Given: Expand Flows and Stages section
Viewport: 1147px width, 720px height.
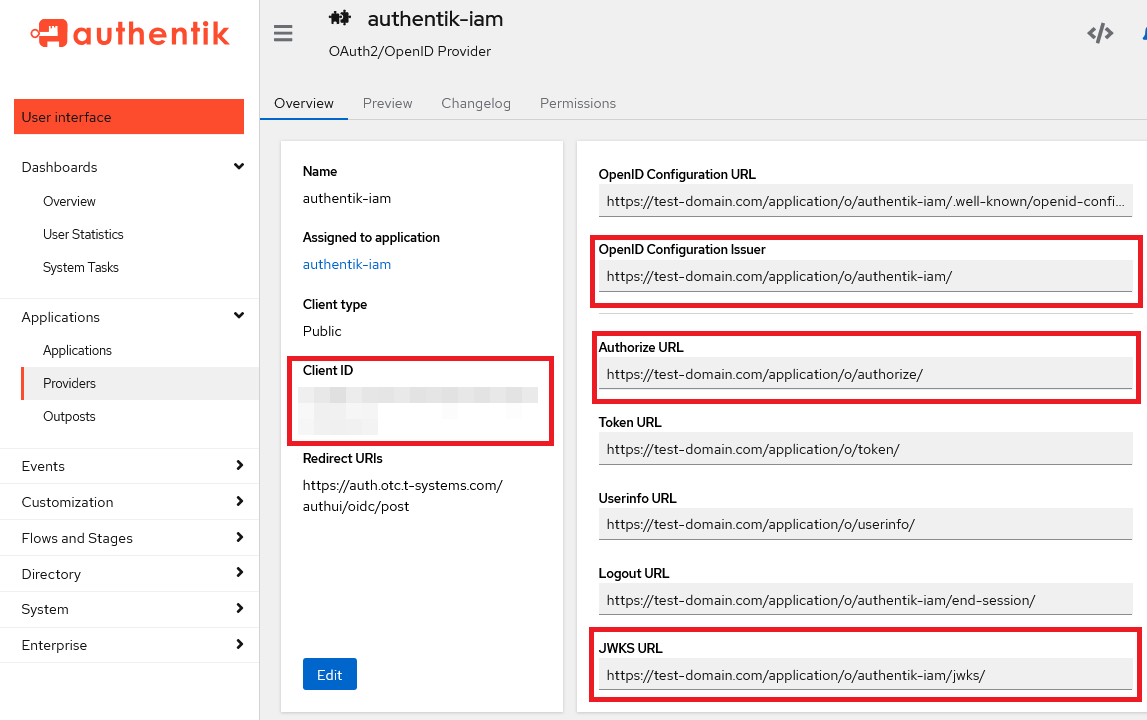Looking at the screenshot, I should point(238,538).
